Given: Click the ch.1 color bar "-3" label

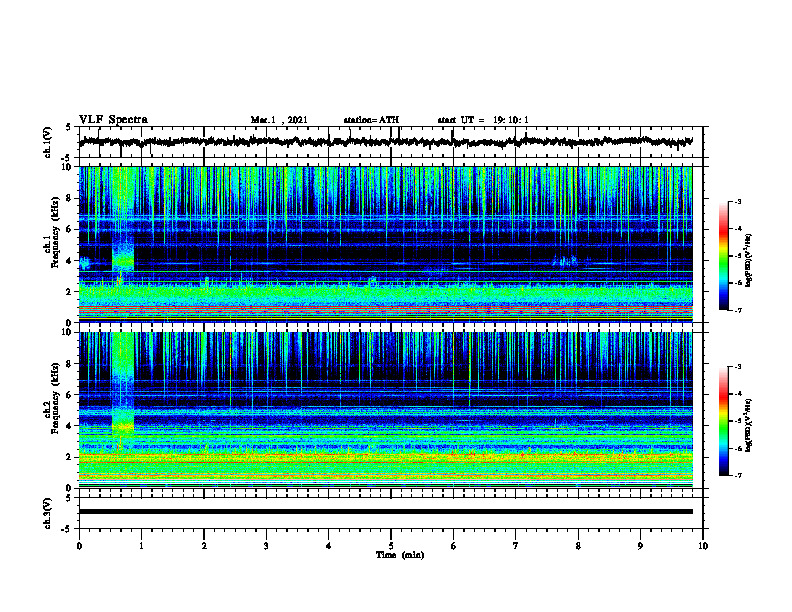Looking at the screenshot, I should 738,202.
